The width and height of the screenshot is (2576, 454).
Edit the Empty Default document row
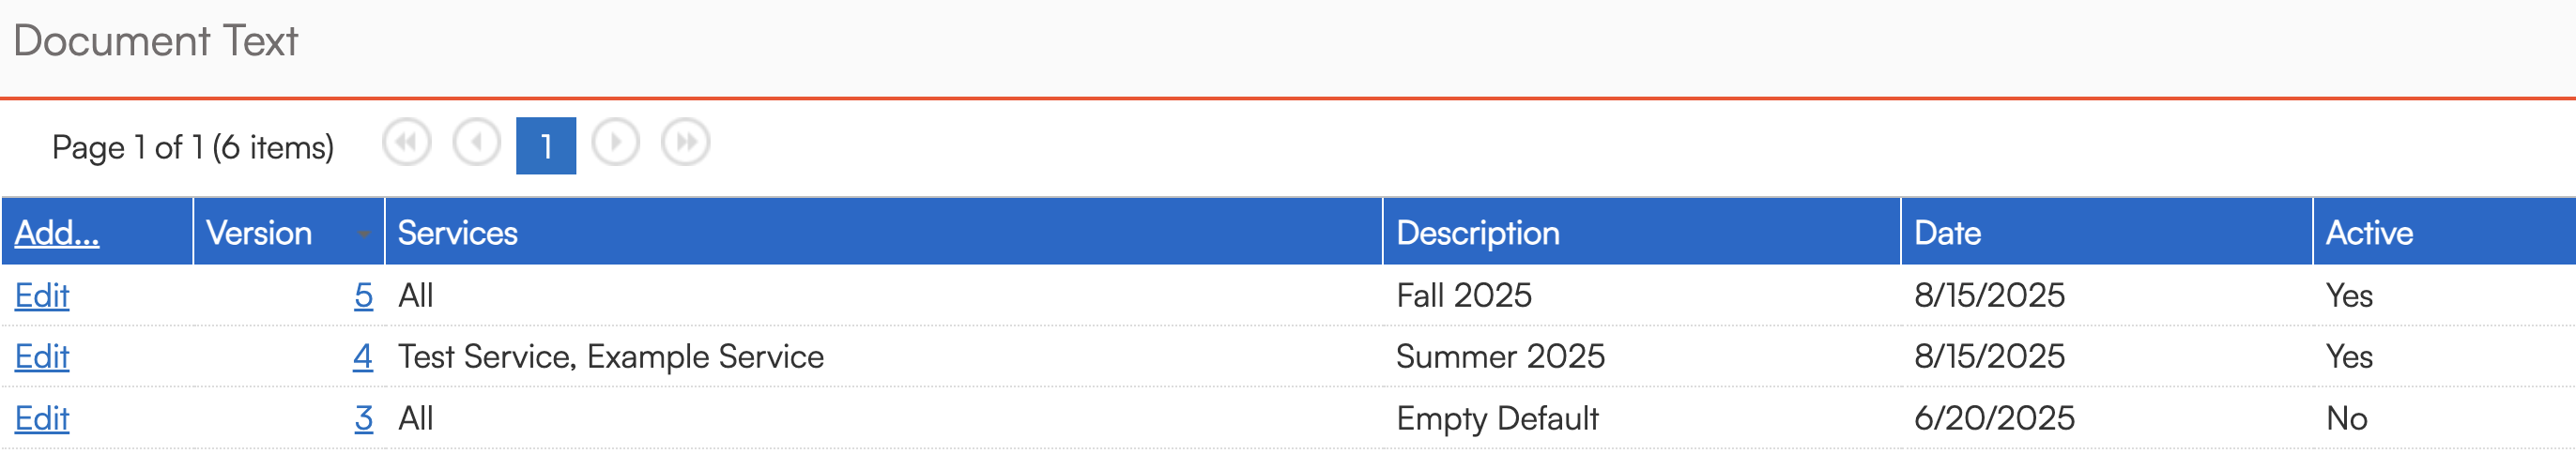pos(42,419)
